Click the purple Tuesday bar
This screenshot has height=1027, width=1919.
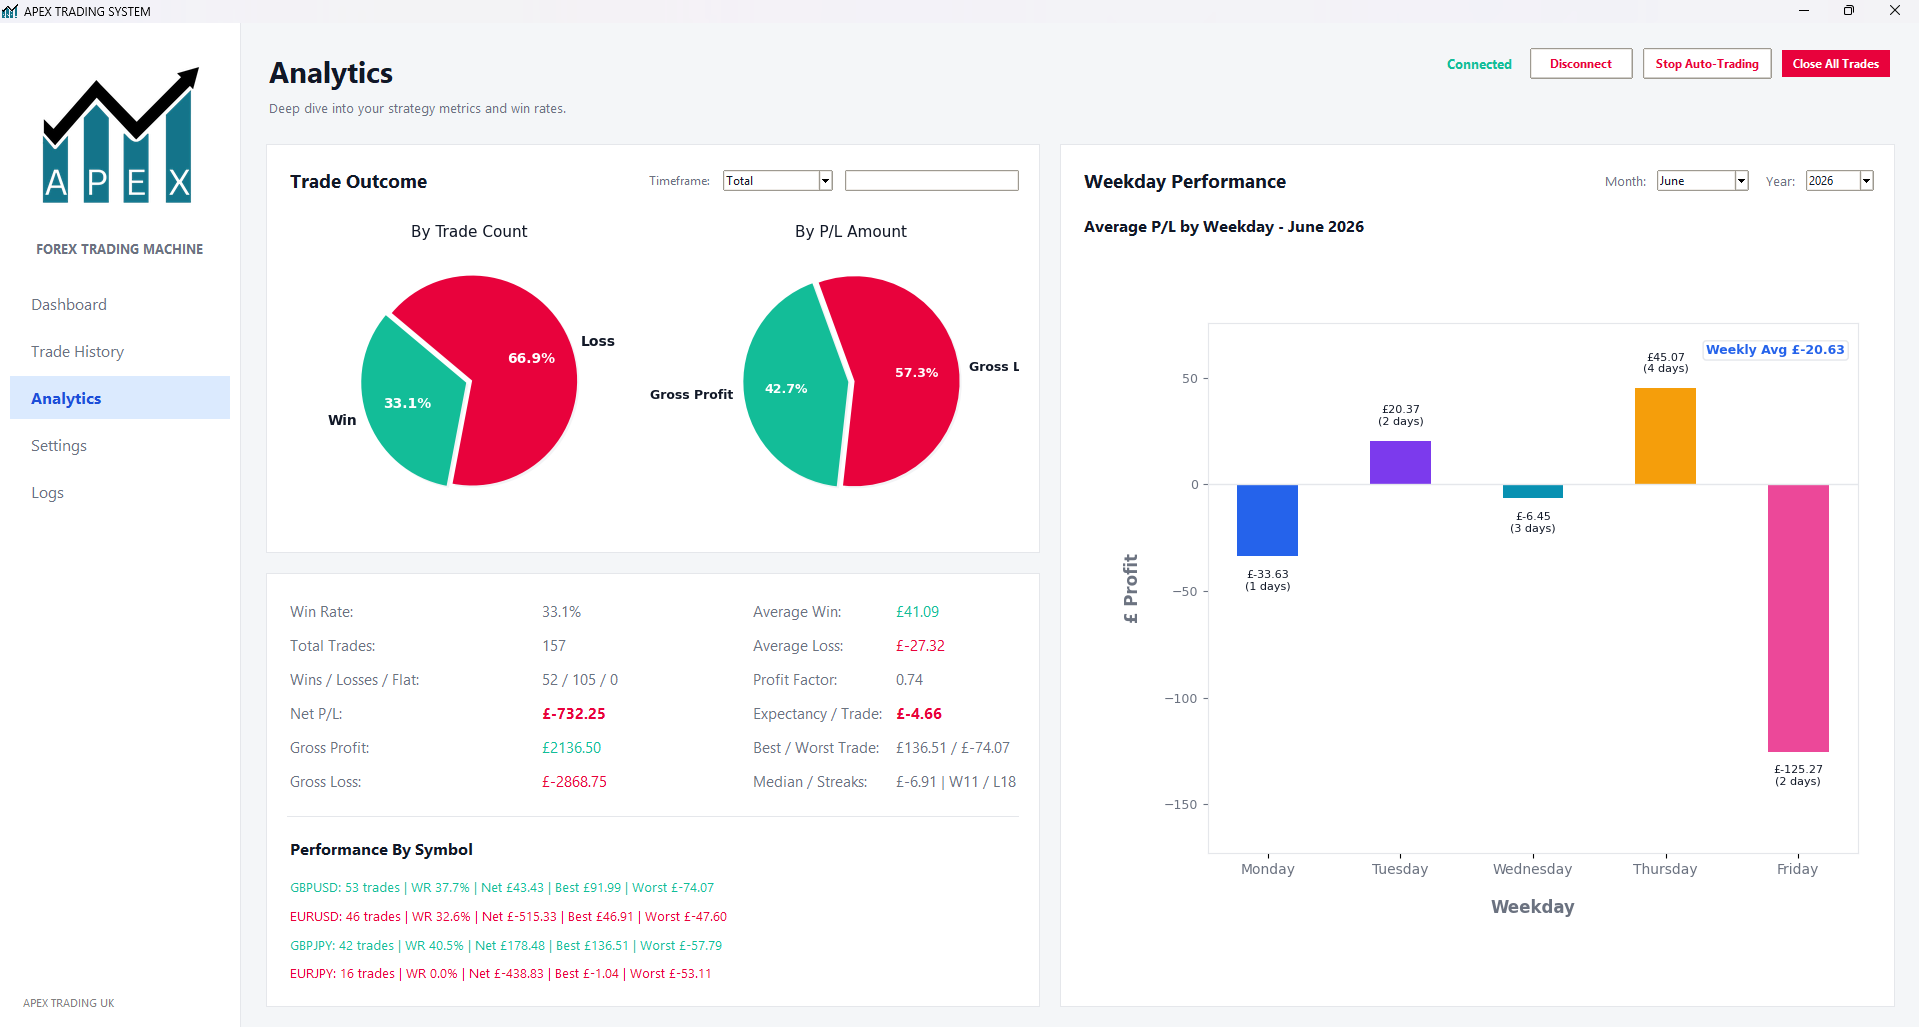[1400, 462]
